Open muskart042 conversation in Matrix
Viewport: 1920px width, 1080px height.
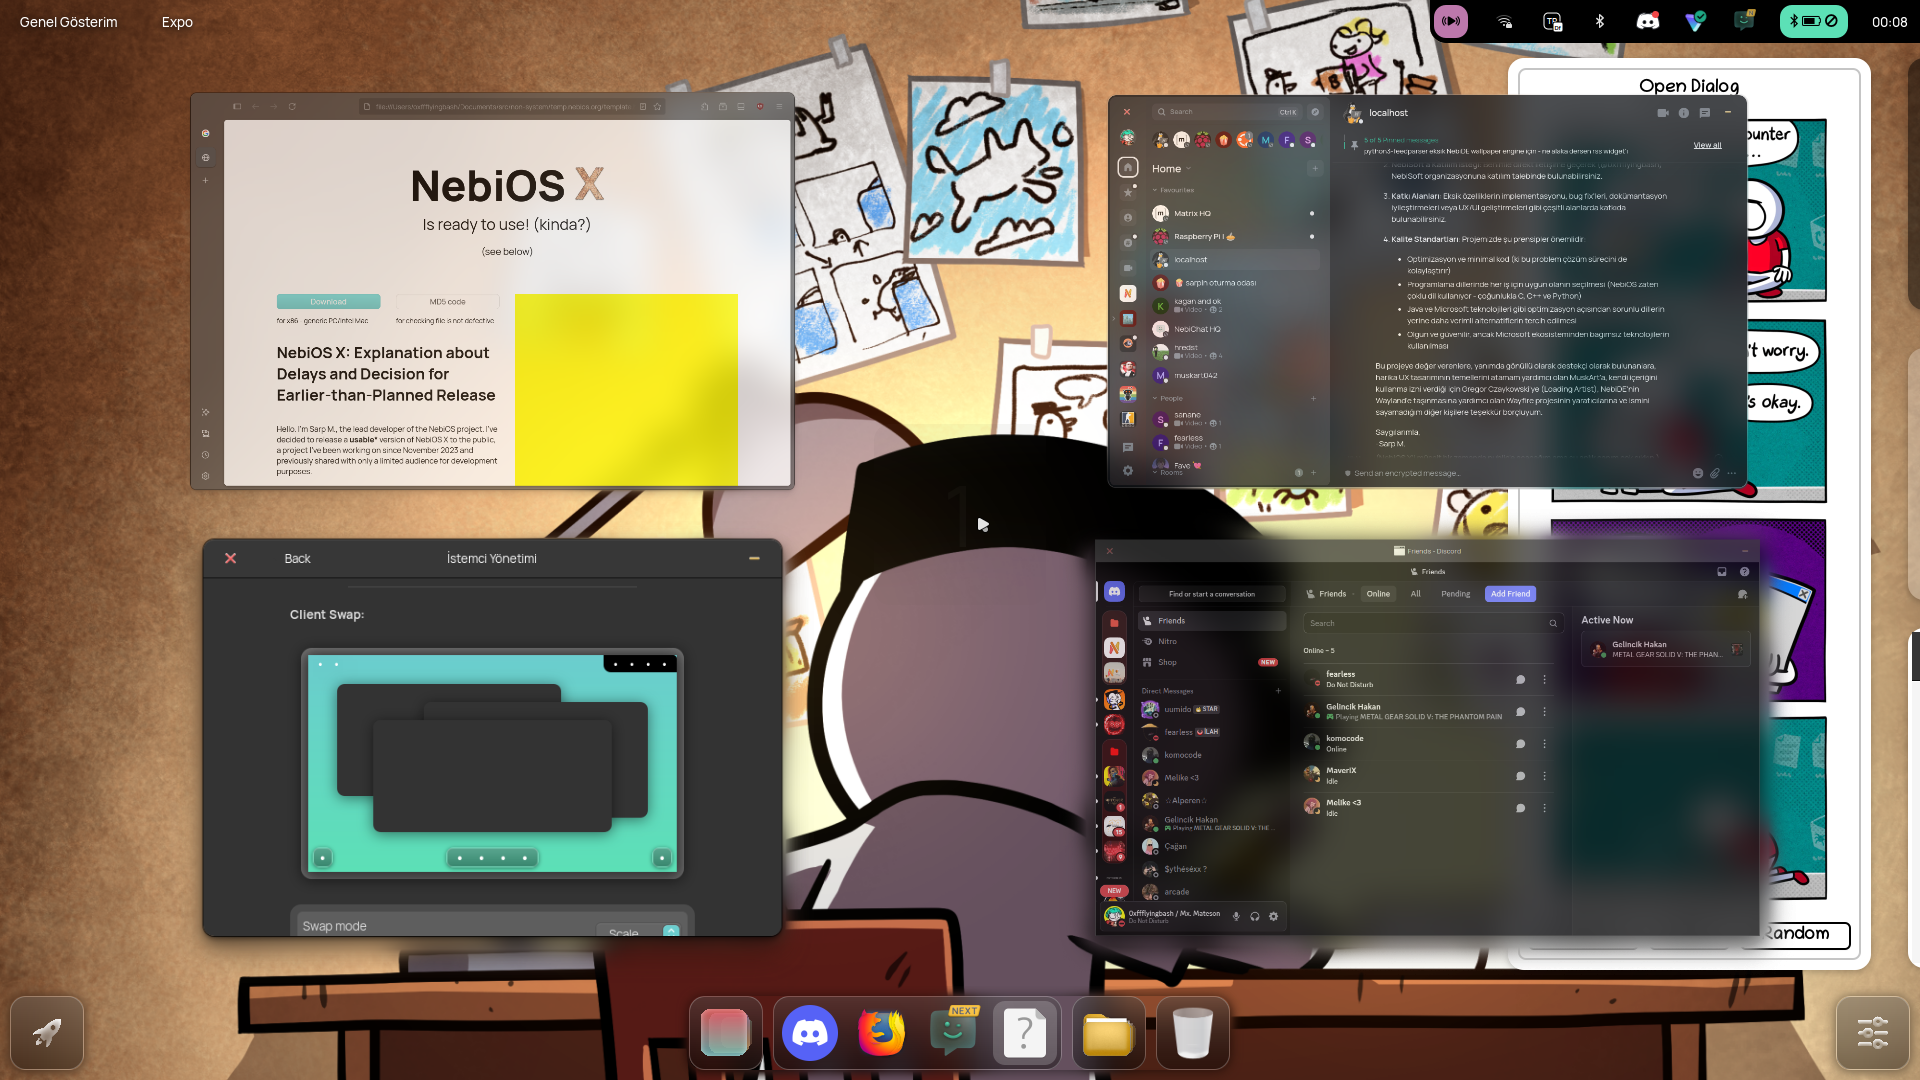click(x=1235, y=376)
